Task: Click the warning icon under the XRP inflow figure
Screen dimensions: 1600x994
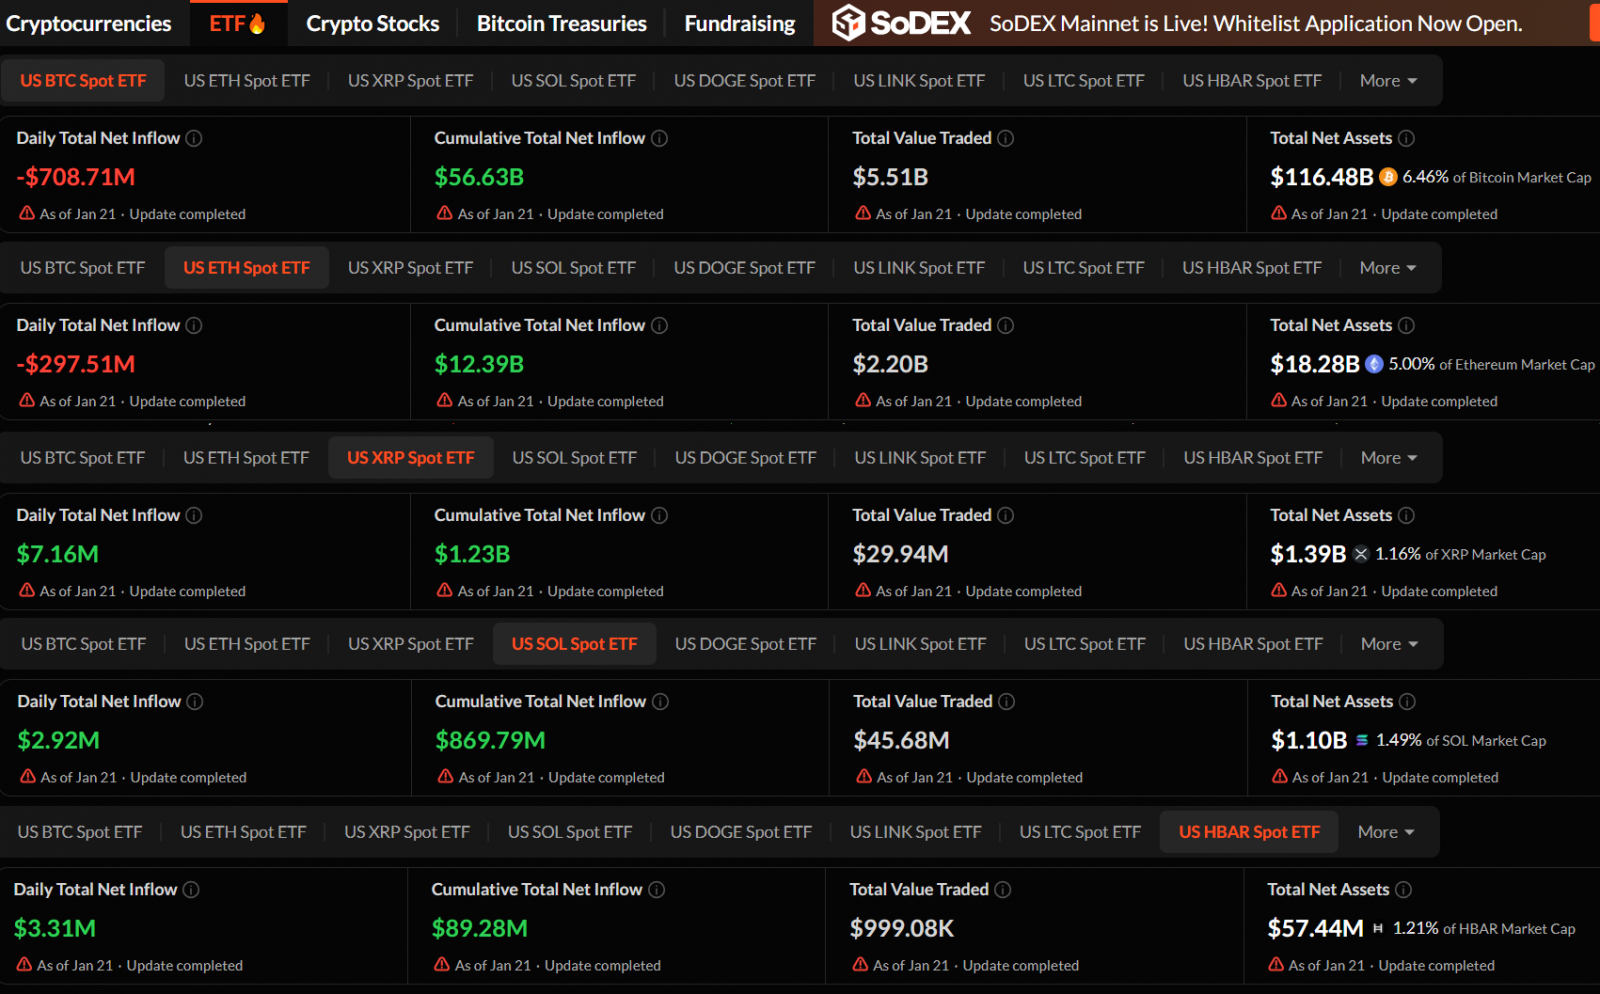Action: [x=27, y=591]
